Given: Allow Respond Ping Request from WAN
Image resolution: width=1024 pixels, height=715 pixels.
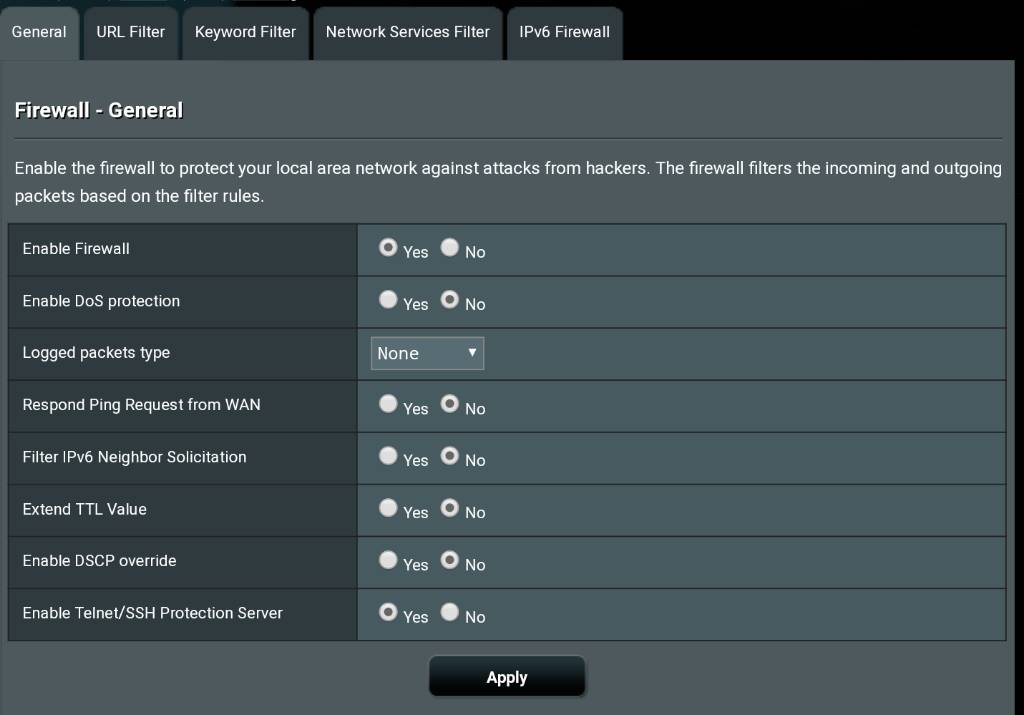Looking at the screenshot, I should point(388,404).
